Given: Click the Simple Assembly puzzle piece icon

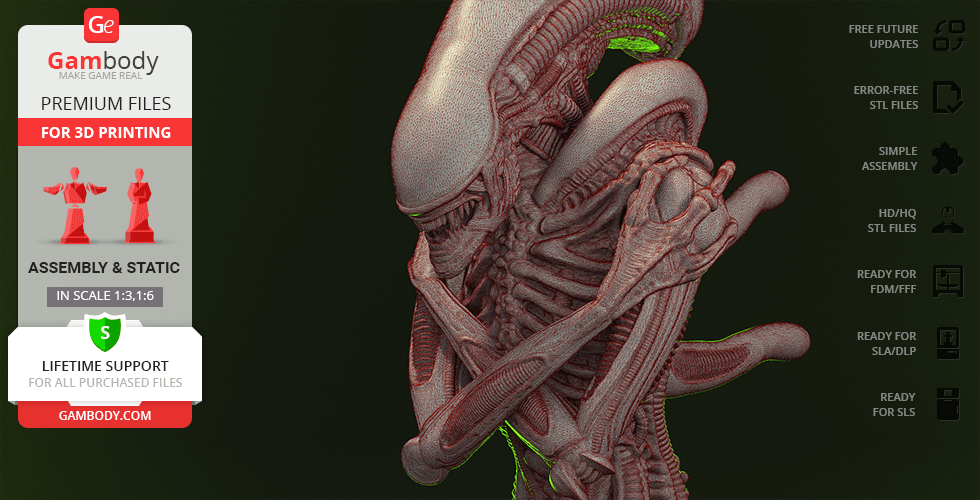Looking at the screenshot, I should 947,158.
